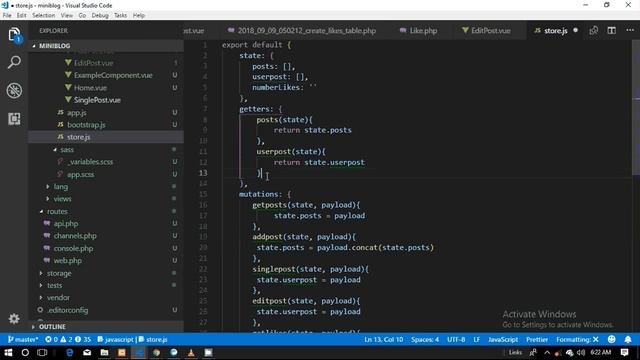Collapse the routes folder

pyautogui.click(x=57, y=211)
